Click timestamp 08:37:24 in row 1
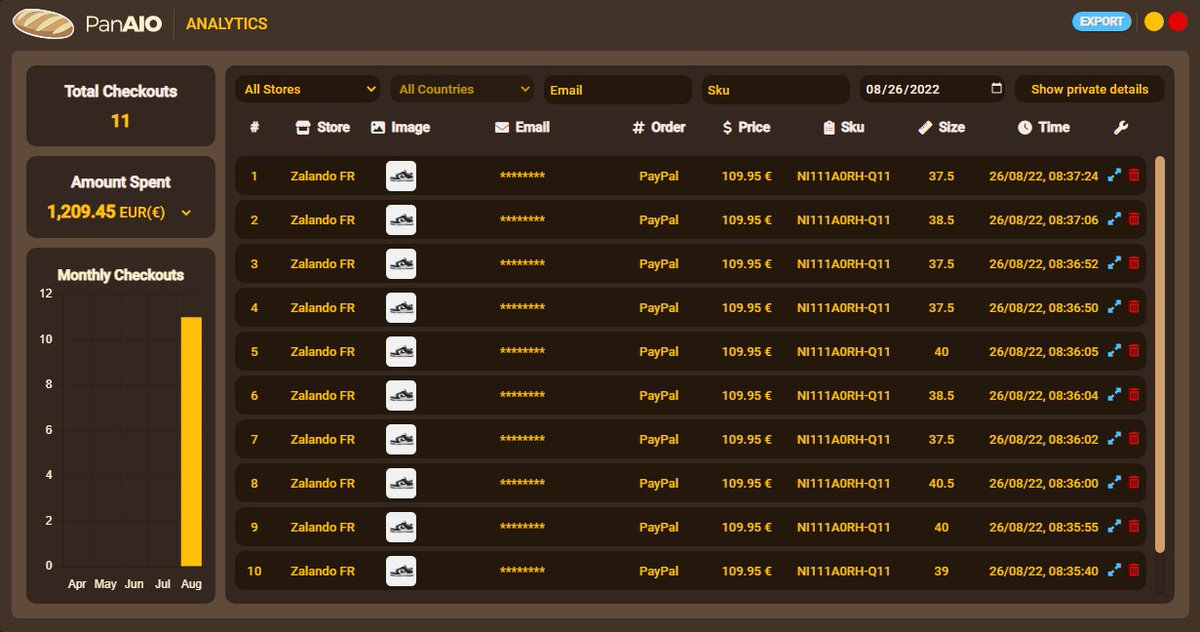The image size is (1200, 632). point(1043,176)
